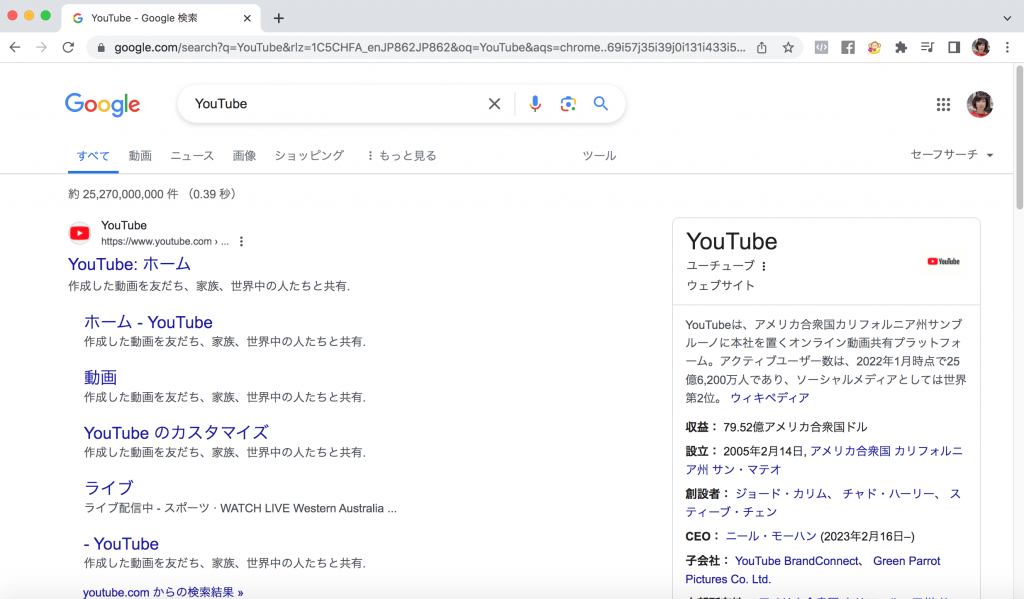Start voice search with the microphone
The width and height of the screenshot is (1024, 599).
tap(535, 104)
